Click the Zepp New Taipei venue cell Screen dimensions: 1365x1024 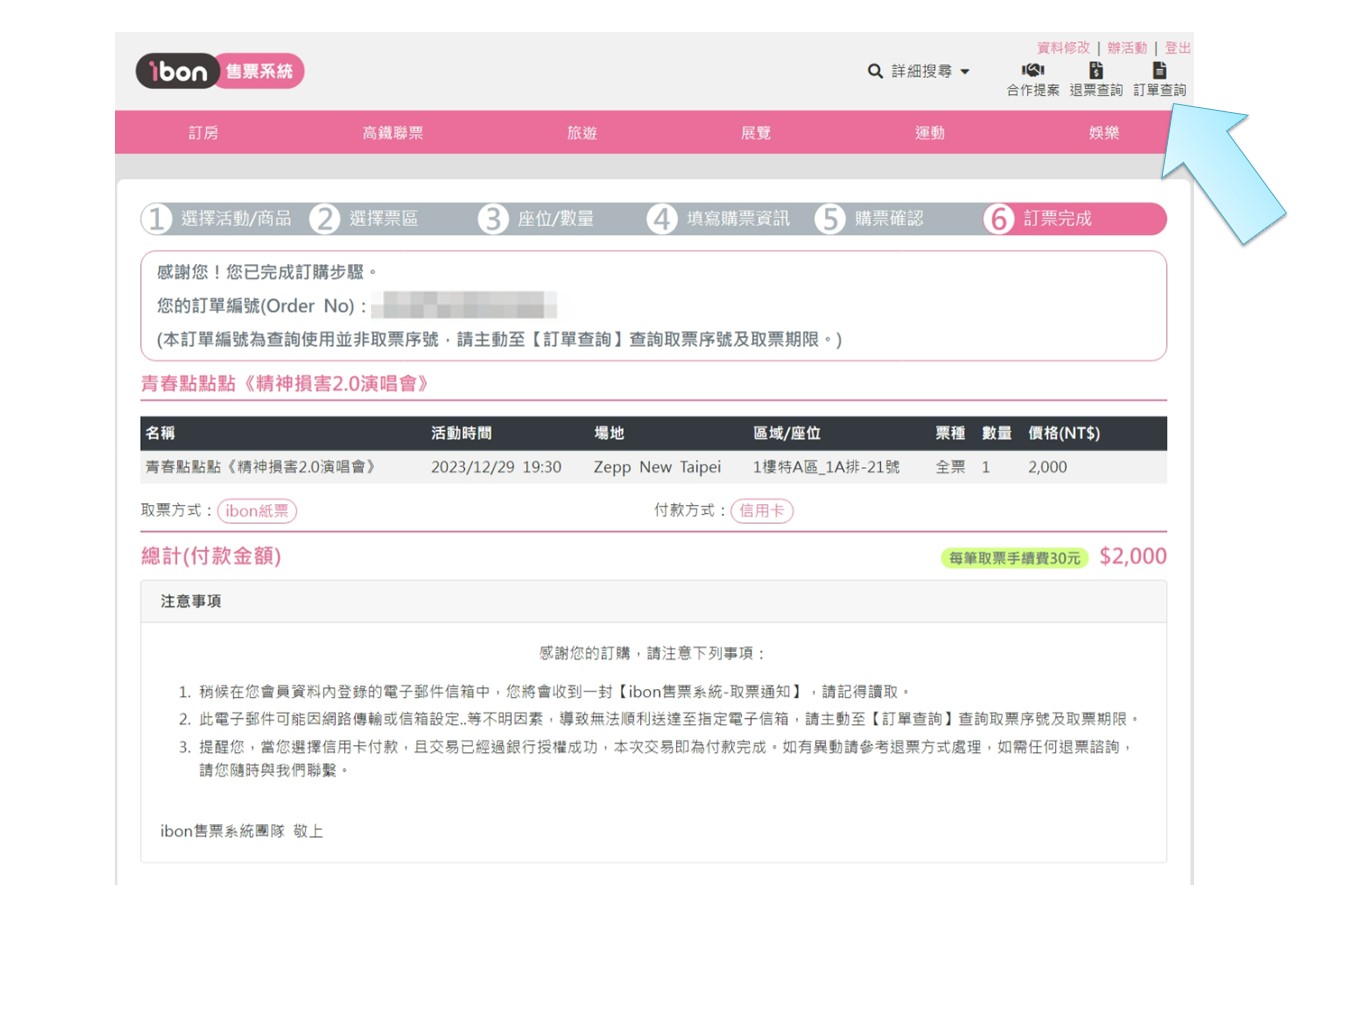657,467
